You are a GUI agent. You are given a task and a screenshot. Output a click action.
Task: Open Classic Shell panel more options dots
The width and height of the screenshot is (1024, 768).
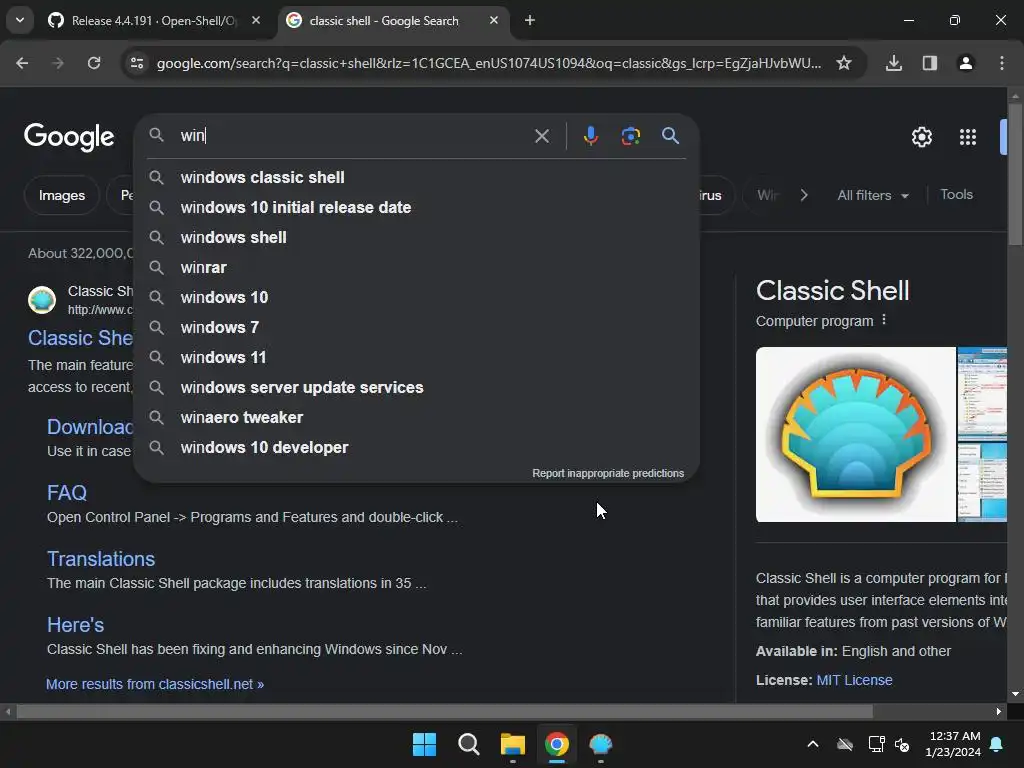884,320
